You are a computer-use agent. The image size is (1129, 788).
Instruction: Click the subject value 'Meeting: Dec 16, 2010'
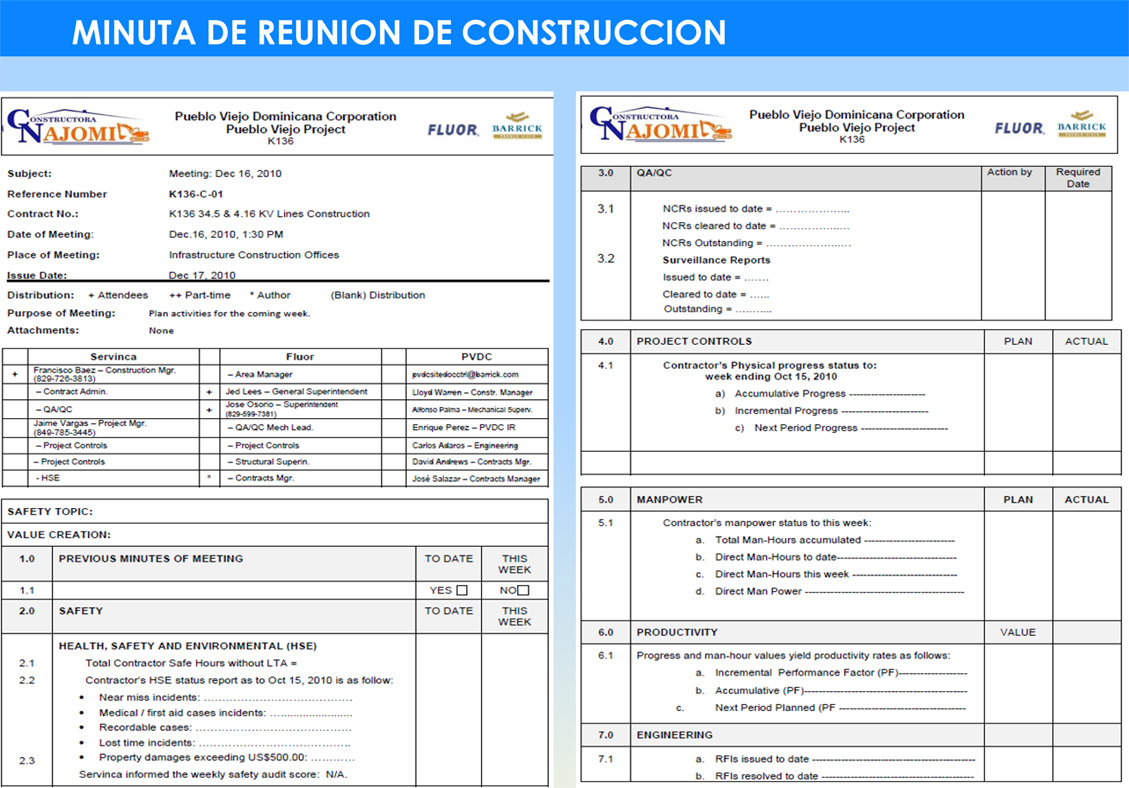click(225, 174)
